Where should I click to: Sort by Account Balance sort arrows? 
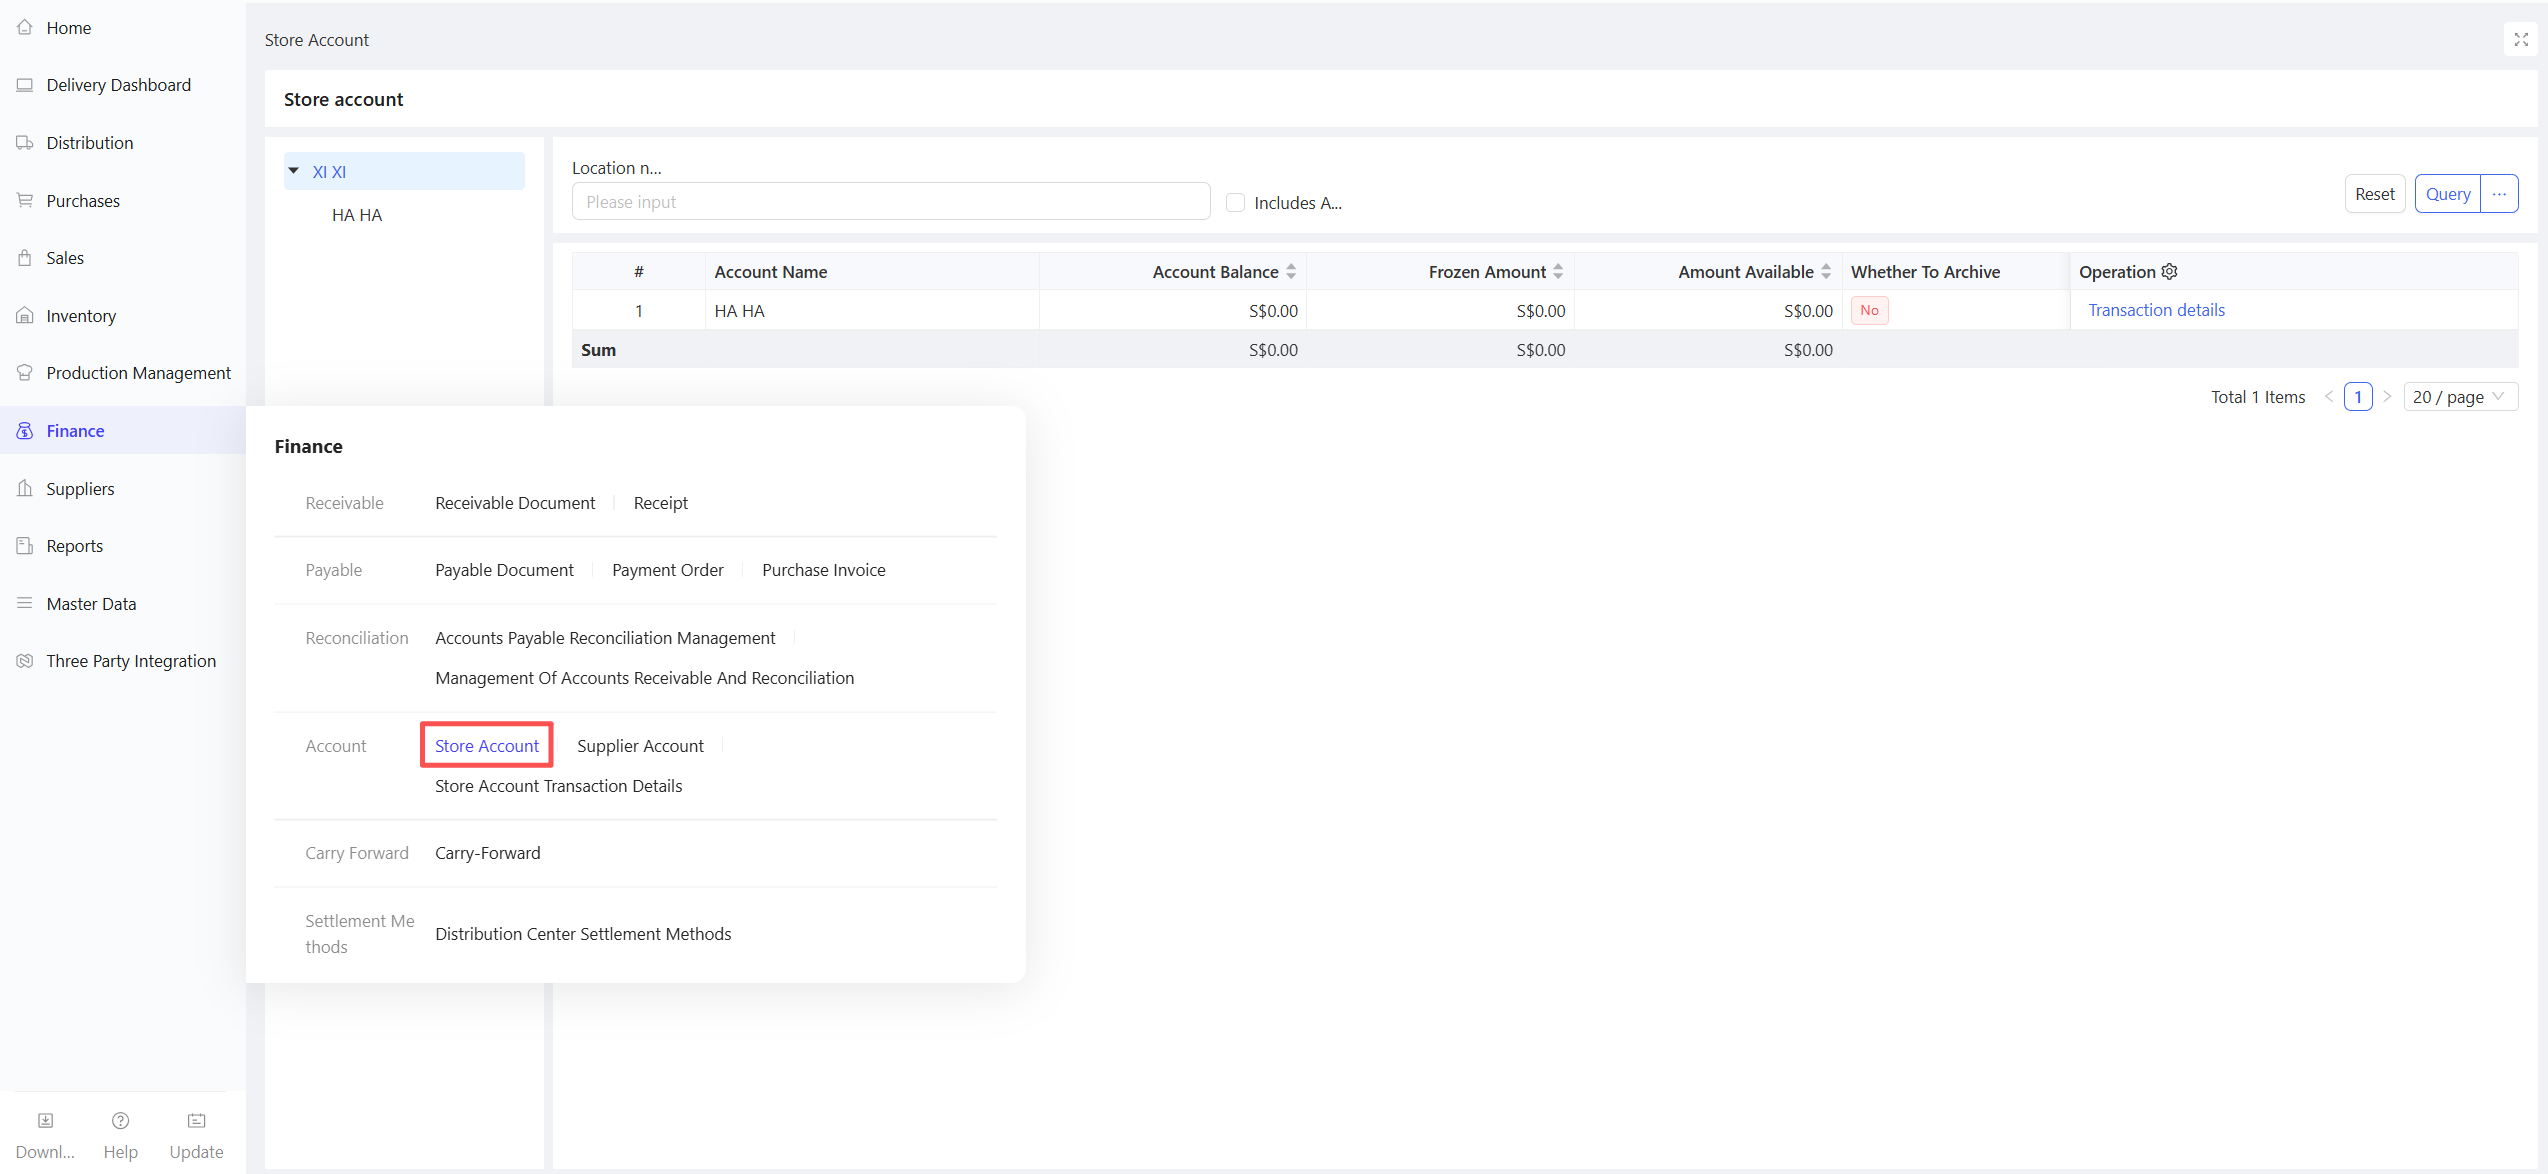coord(1291,272)
